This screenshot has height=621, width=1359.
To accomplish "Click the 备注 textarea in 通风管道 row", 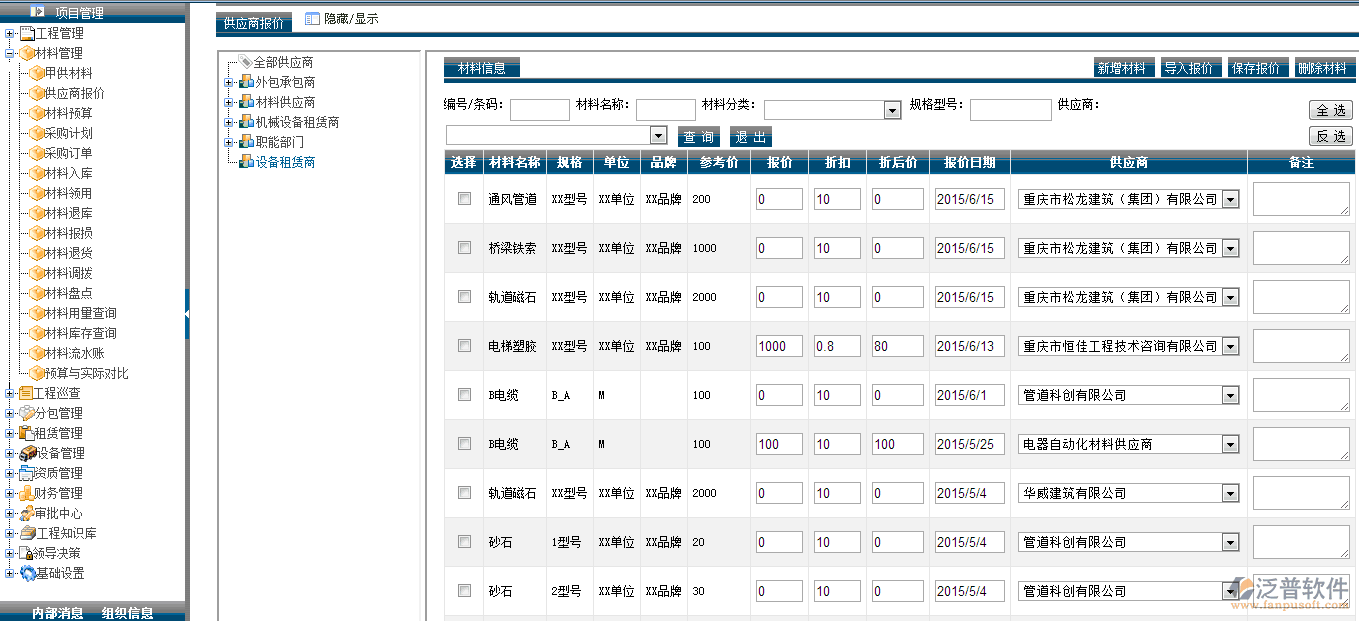I will (x=1301, y=199).
